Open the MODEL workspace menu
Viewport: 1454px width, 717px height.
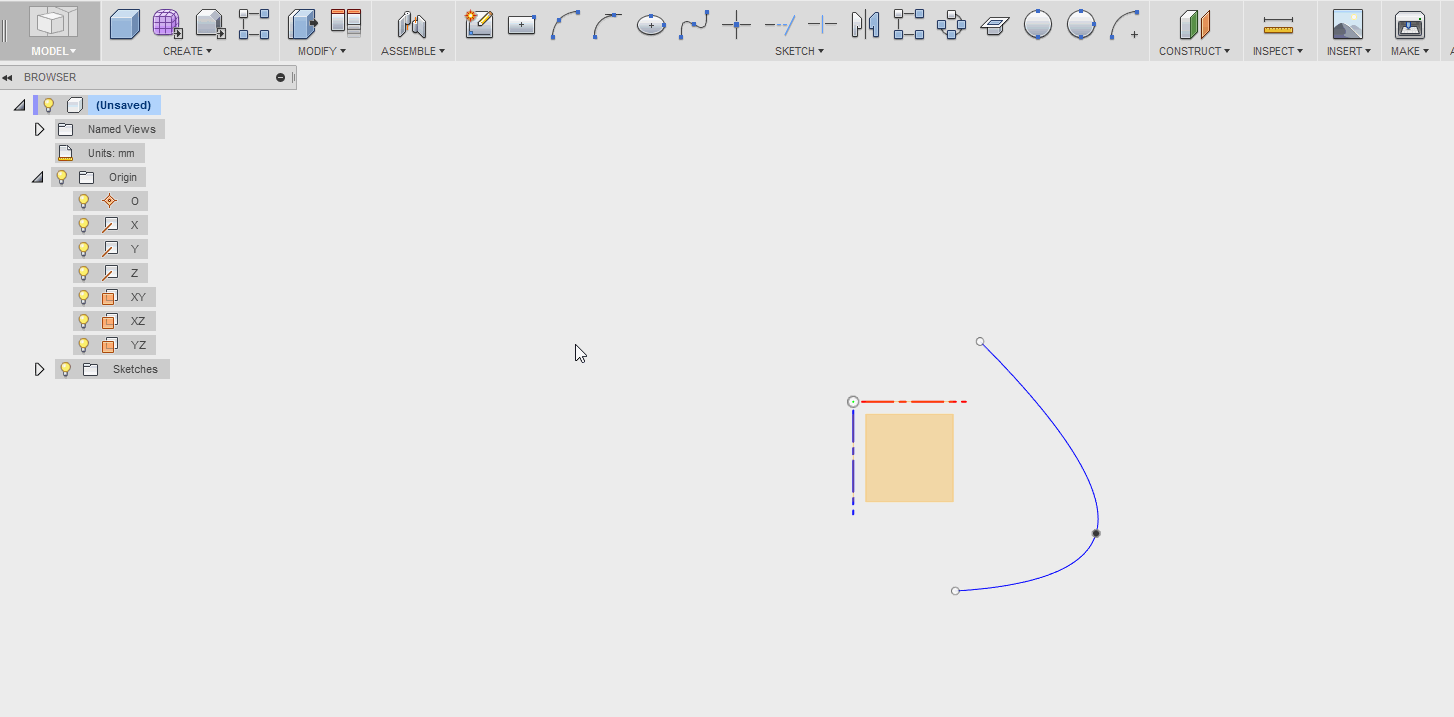click(x=51, y=51)
